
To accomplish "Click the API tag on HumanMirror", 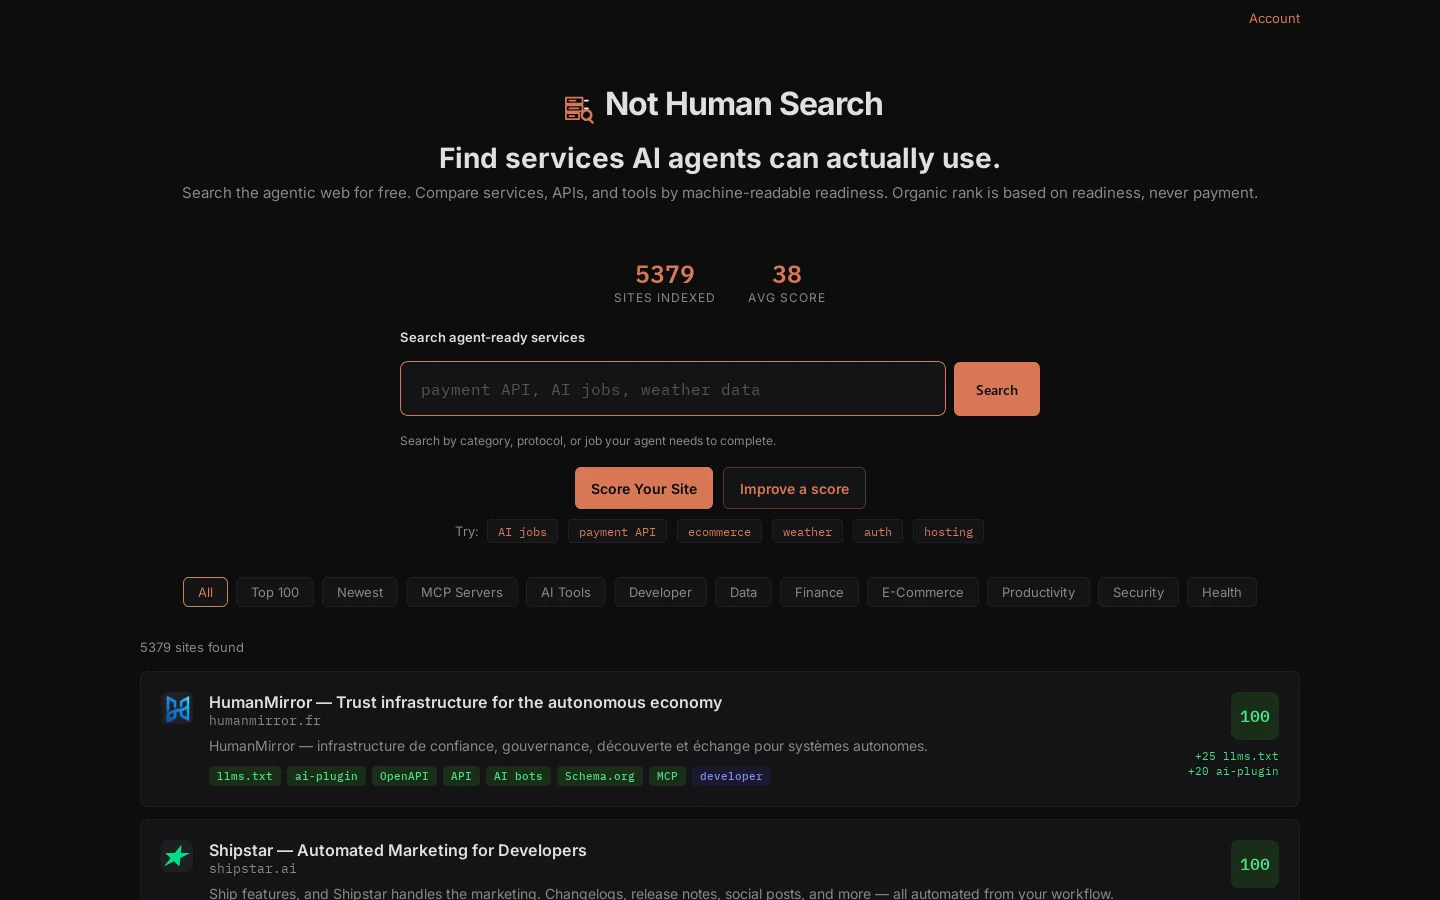I will [461, 776].
